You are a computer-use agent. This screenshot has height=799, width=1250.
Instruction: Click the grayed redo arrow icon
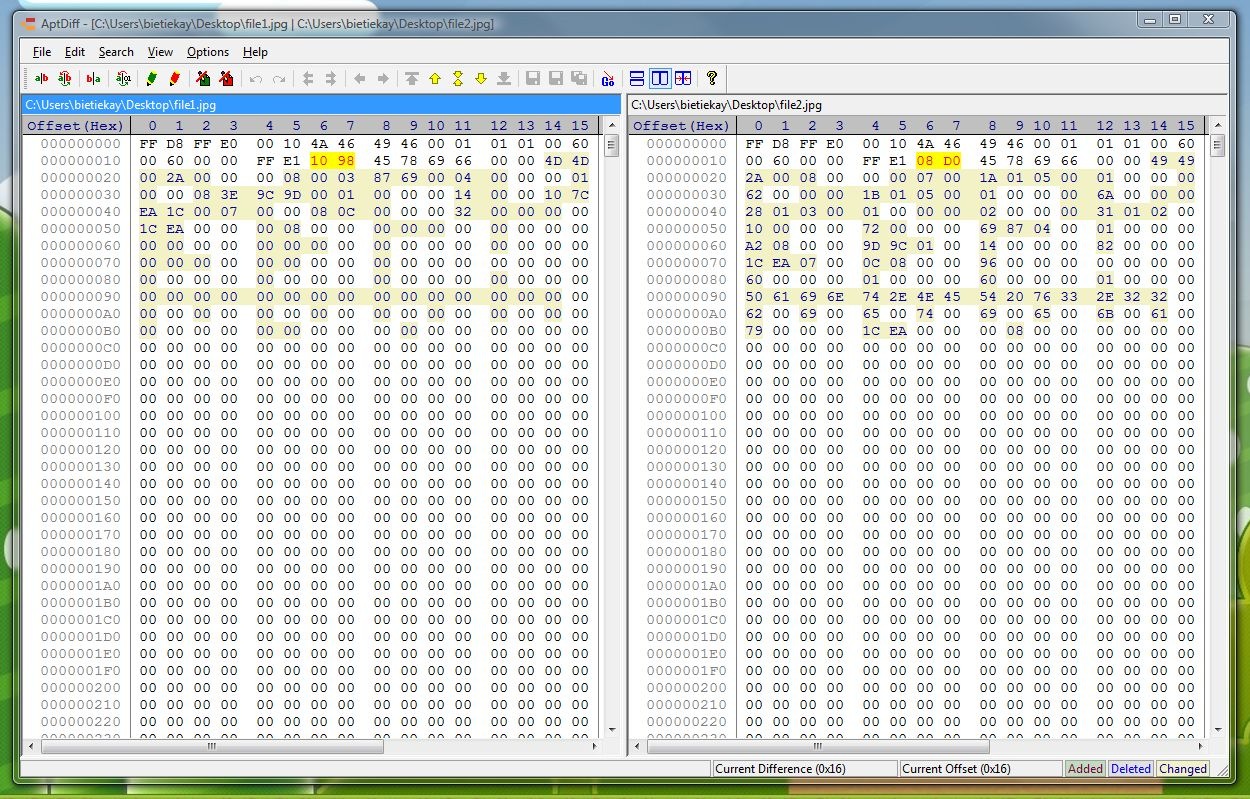coord(279,78)
